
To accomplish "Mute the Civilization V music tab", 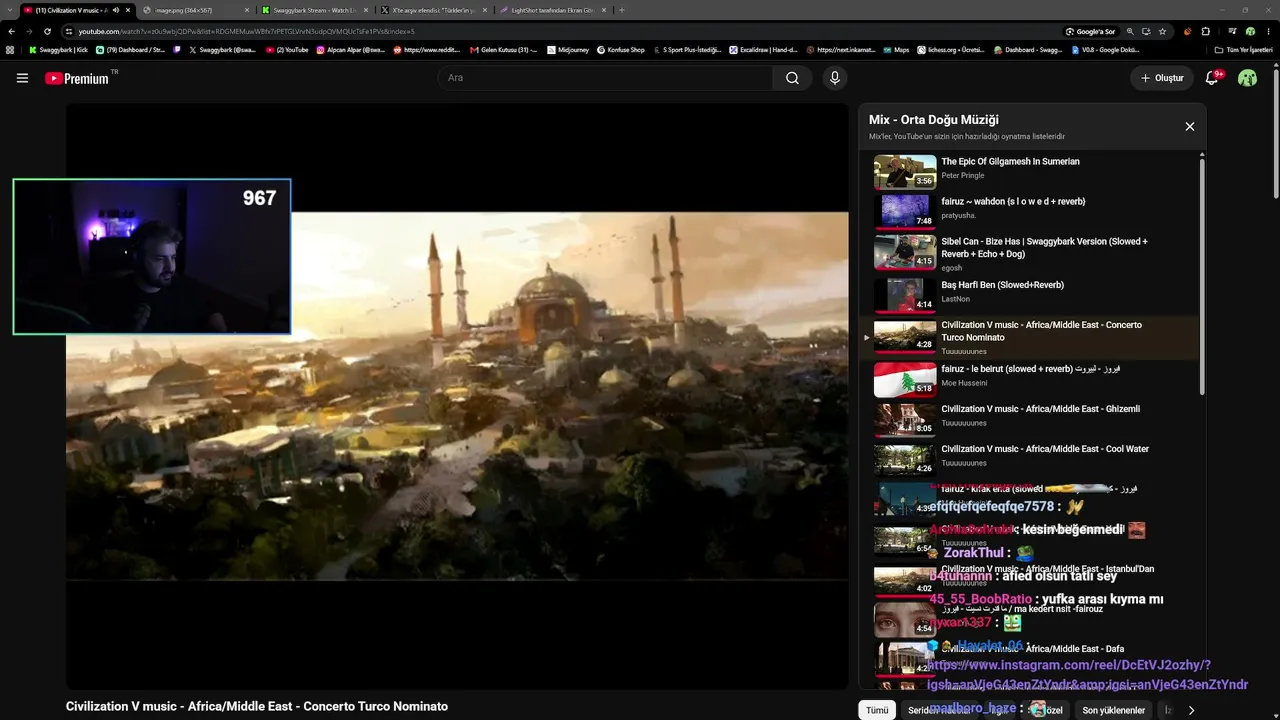I will [x=116, y=10].
